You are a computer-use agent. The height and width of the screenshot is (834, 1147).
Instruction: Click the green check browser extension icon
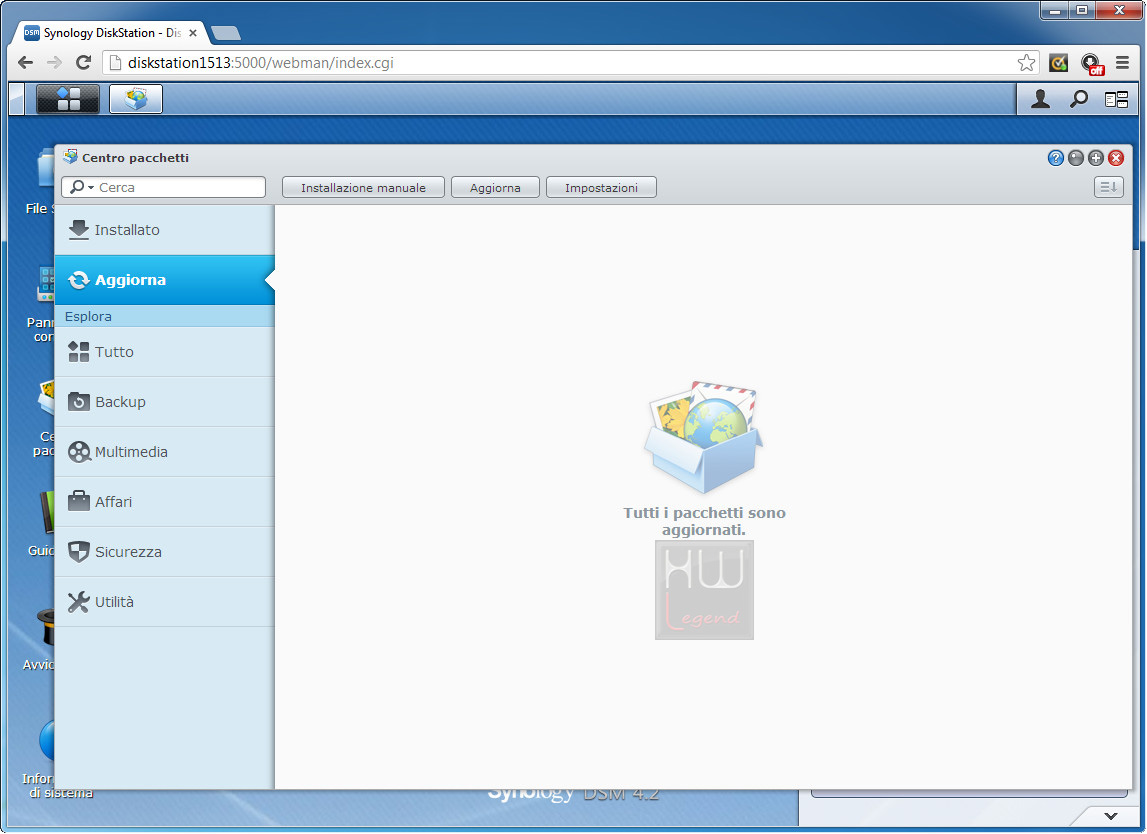(1058, 63)
